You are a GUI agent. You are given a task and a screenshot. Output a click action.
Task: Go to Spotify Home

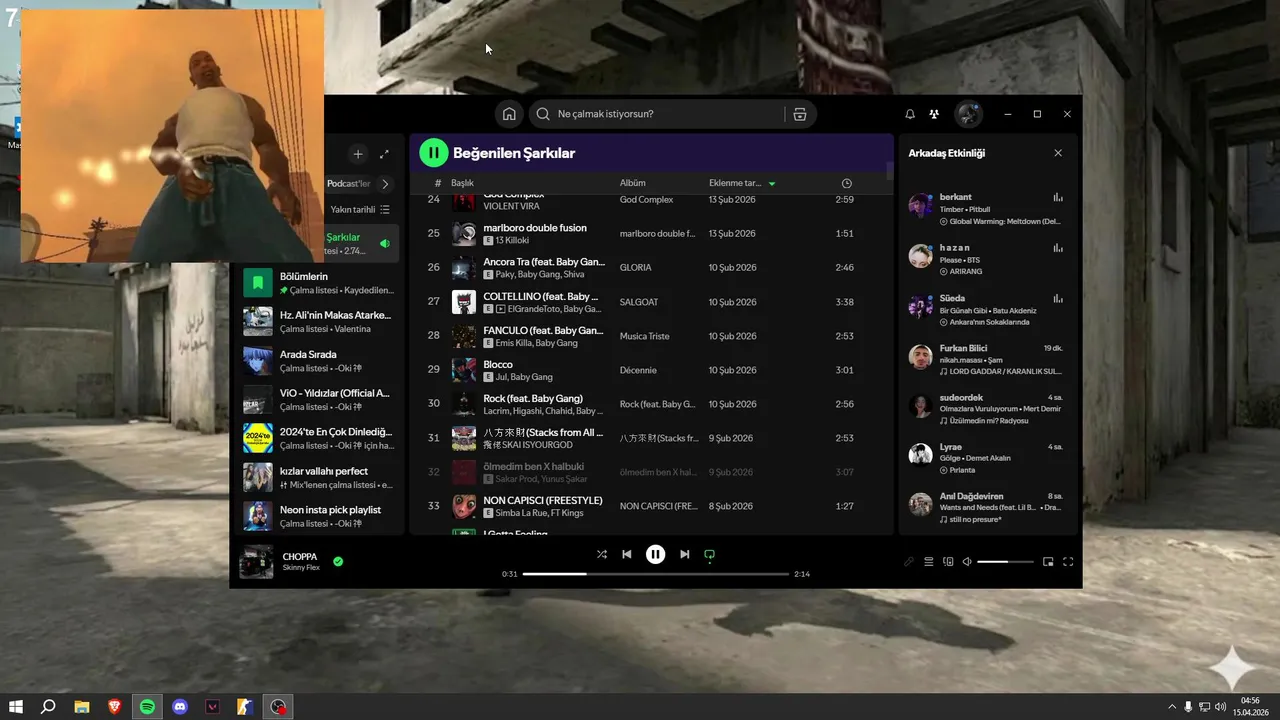509,114
